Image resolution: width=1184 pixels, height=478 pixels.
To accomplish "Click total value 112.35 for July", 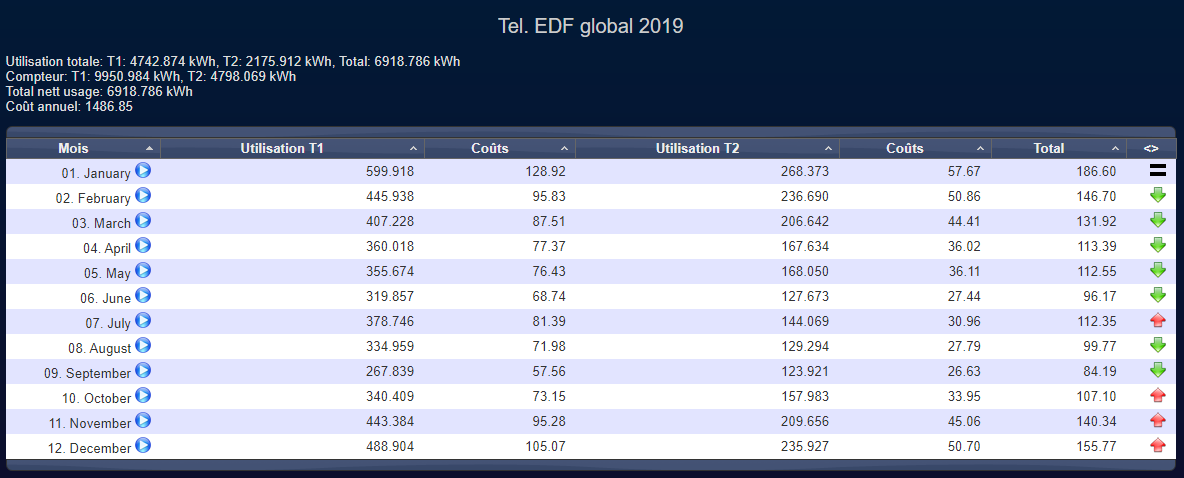I will click(x=1096, y=321).
